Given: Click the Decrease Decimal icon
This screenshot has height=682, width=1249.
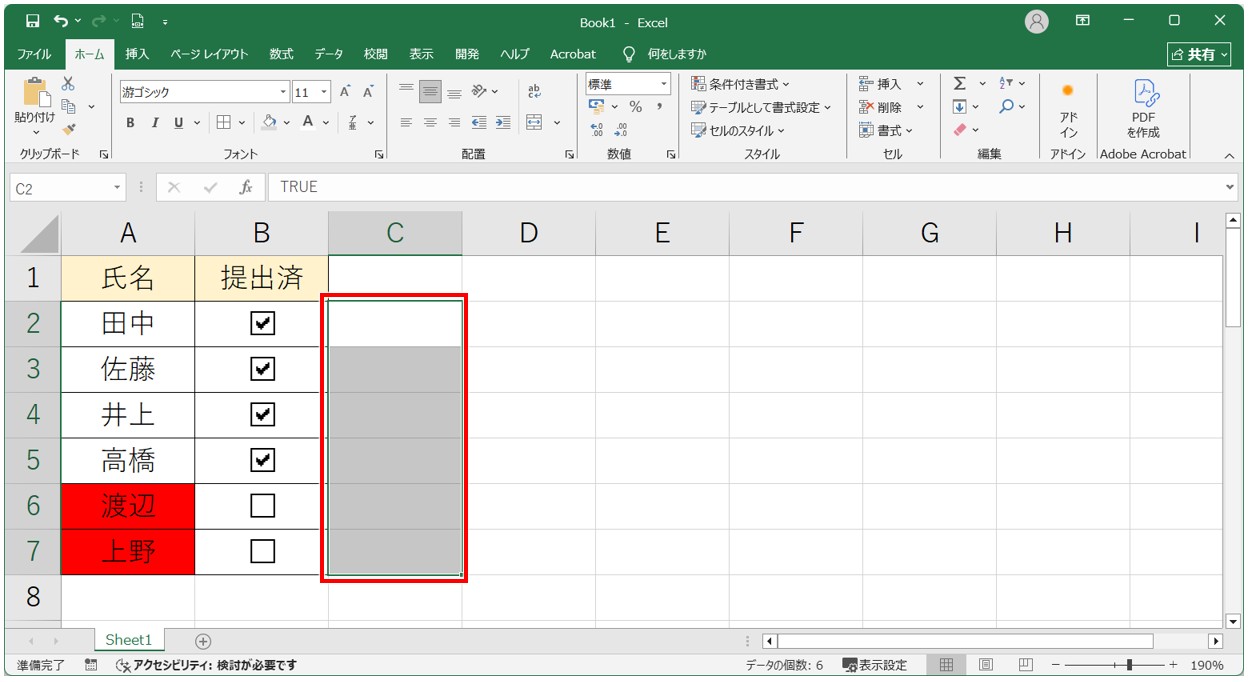Looking at the screenshot, I should tap(621, 130).
